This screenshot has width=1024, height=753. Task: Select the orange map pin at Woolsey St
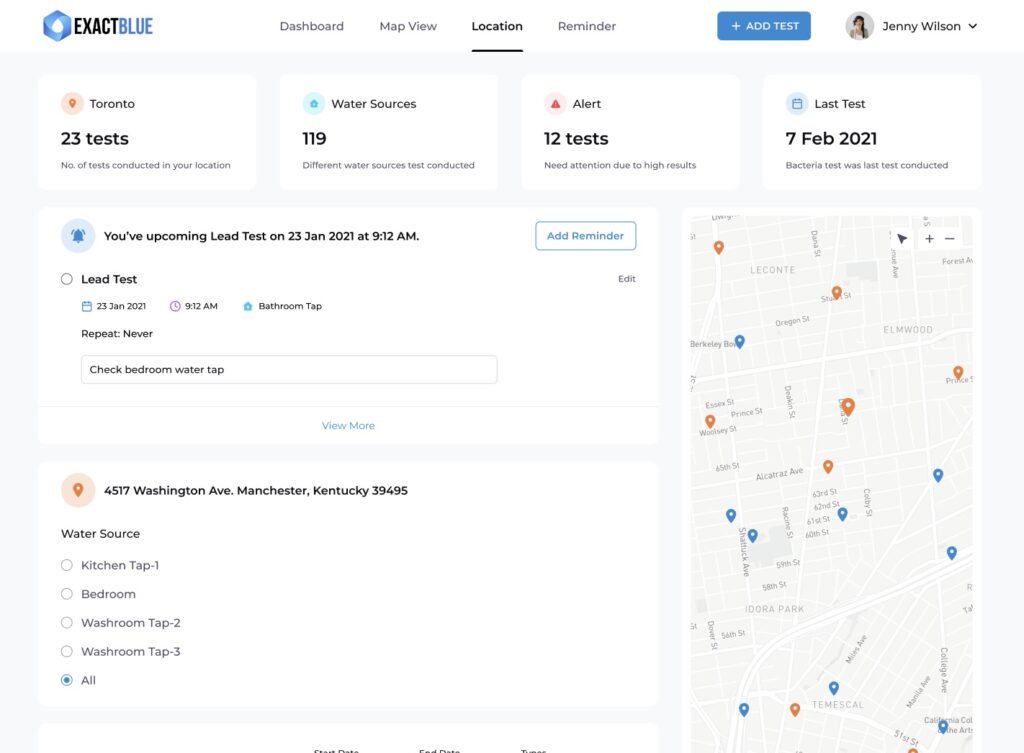pyautogui.click(x=710, y=421)
